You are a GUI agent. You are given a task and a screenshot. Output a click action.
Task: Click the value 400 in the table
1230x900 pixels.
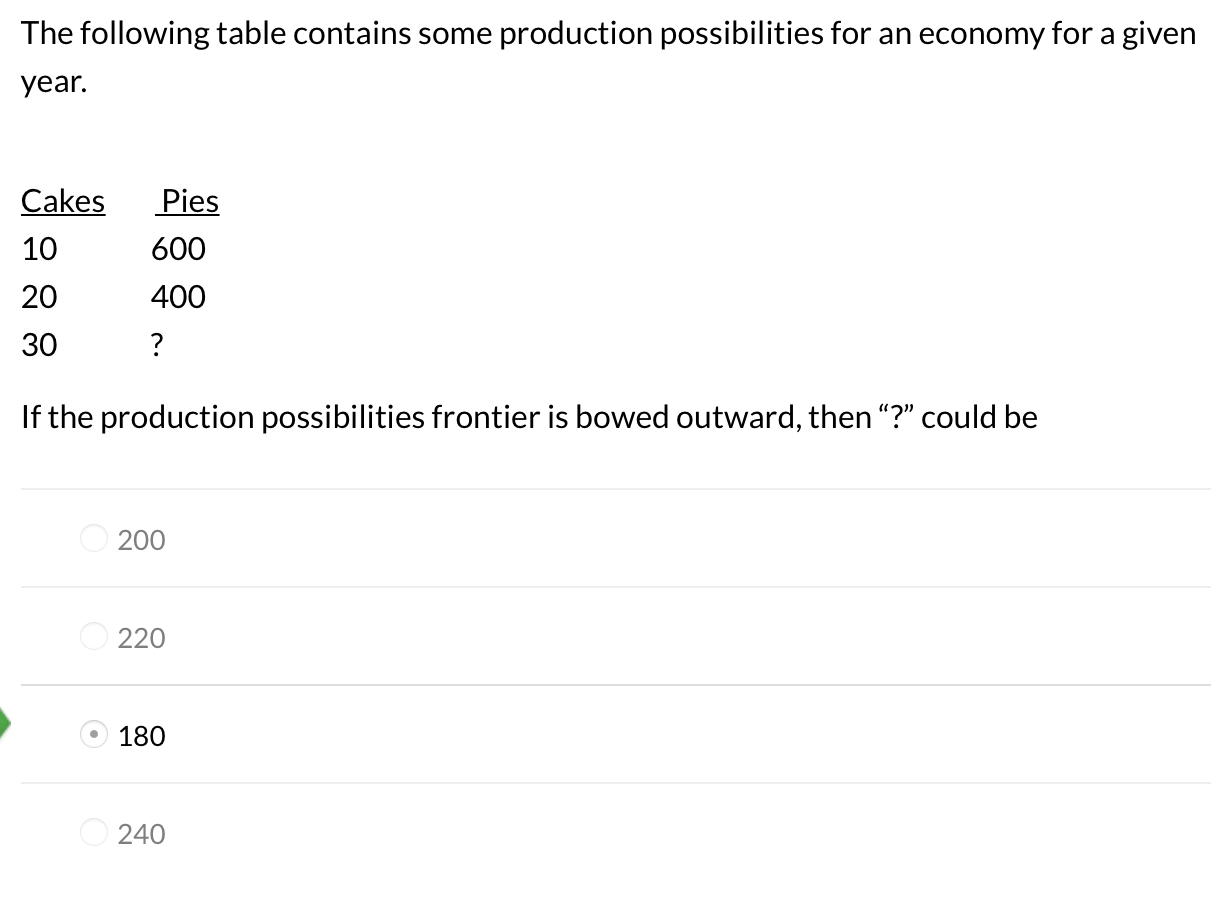(180, 297)
